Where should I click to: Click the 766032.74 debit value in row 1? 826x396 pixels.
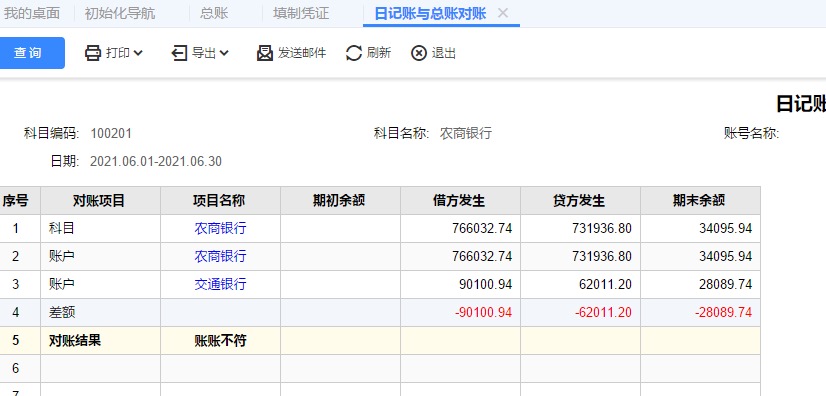[x=482, y=229]
